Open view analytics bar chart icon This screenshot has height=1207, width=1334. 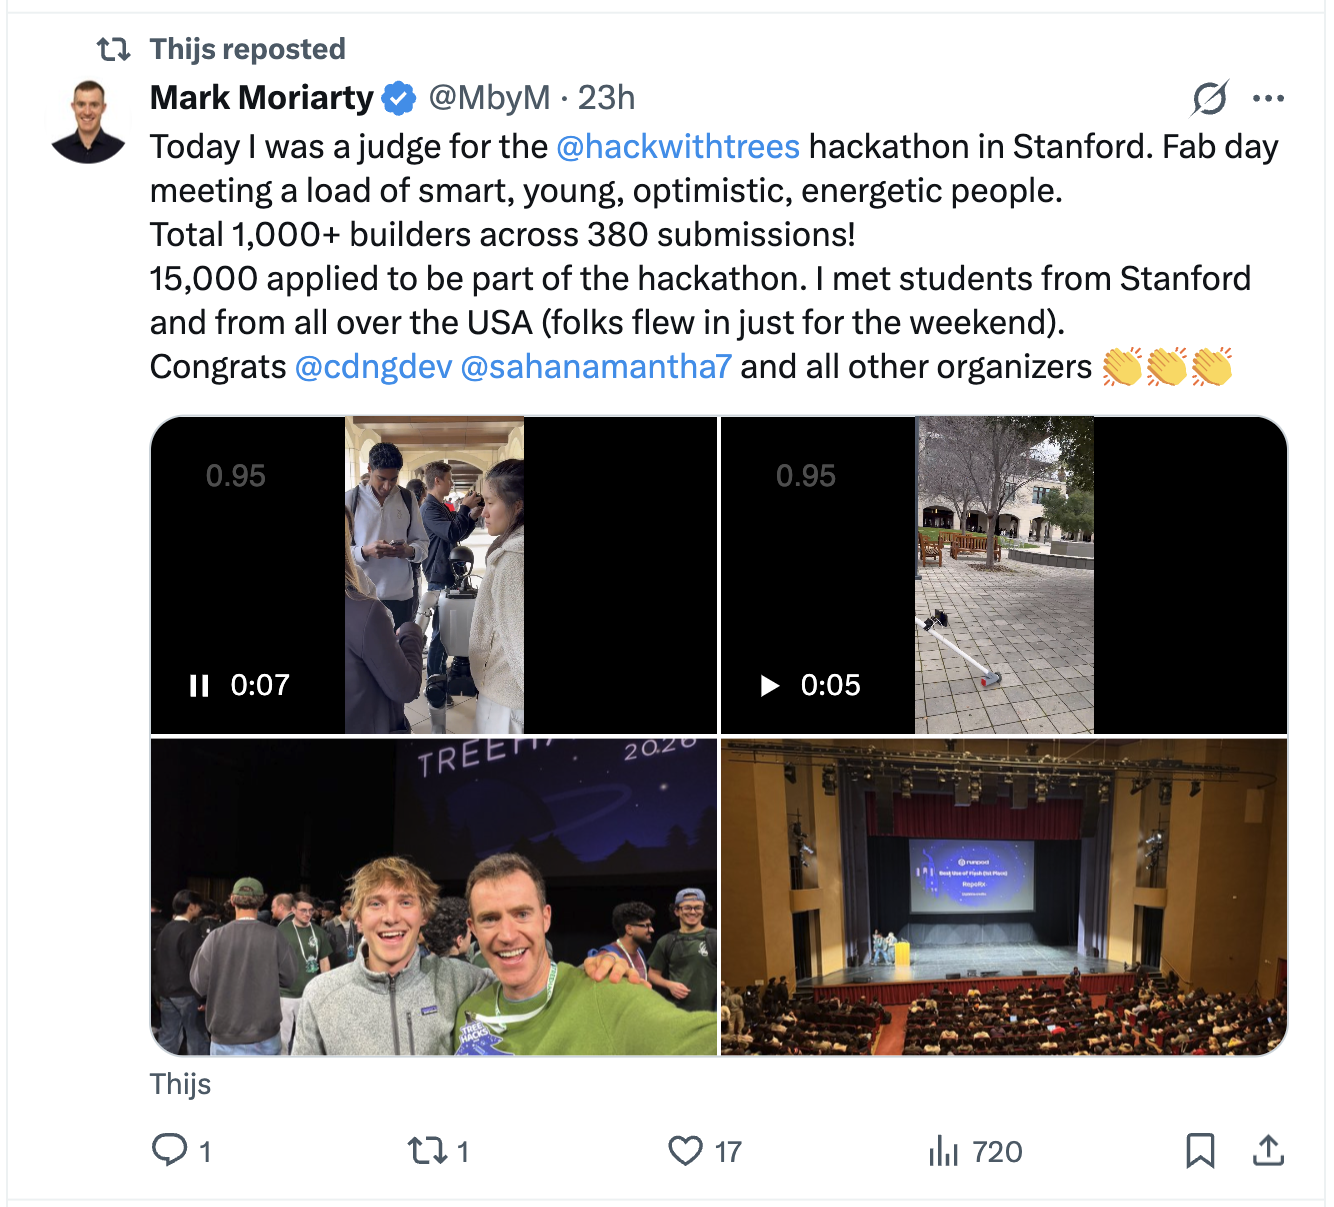point(943,1151)
